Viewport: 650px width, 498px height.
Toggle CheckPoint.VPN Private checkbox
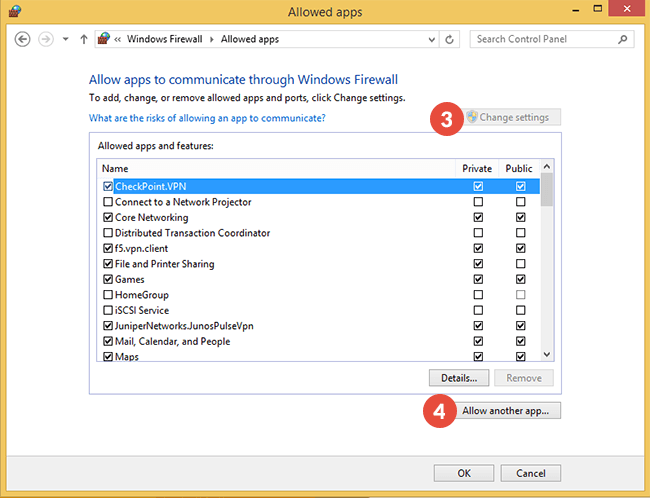click(478, 186)
